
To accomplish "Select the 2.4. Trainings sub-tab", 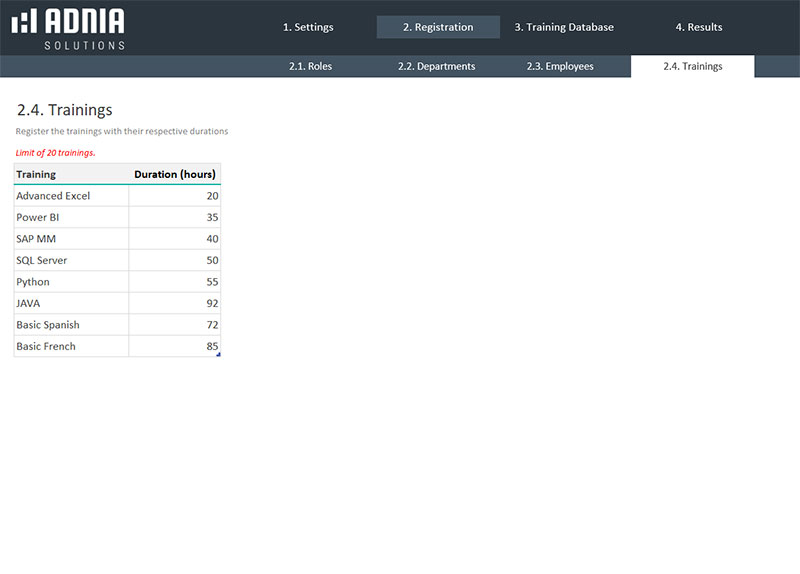I will pyautogui.click(x=693, y=66).
